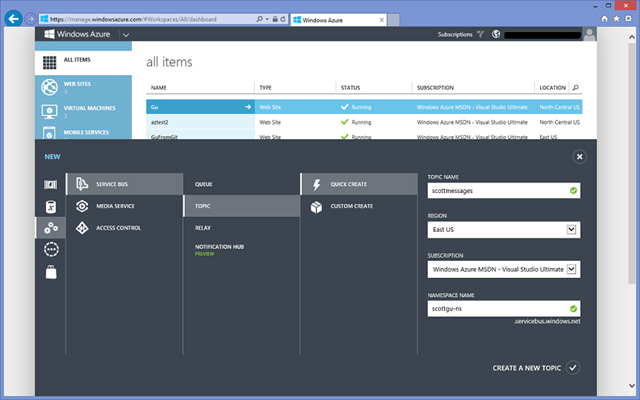
Task: Open favorites with the star icon
Action: click(x=616, y=19)
